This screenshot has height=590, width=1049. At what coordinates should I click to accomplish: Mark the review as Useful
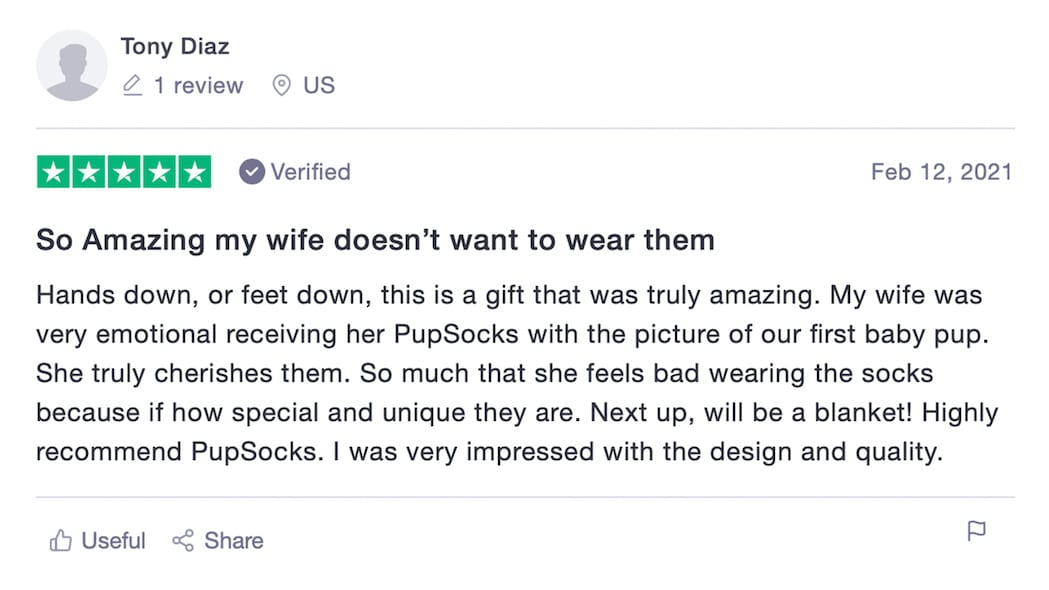click(113, 541)
